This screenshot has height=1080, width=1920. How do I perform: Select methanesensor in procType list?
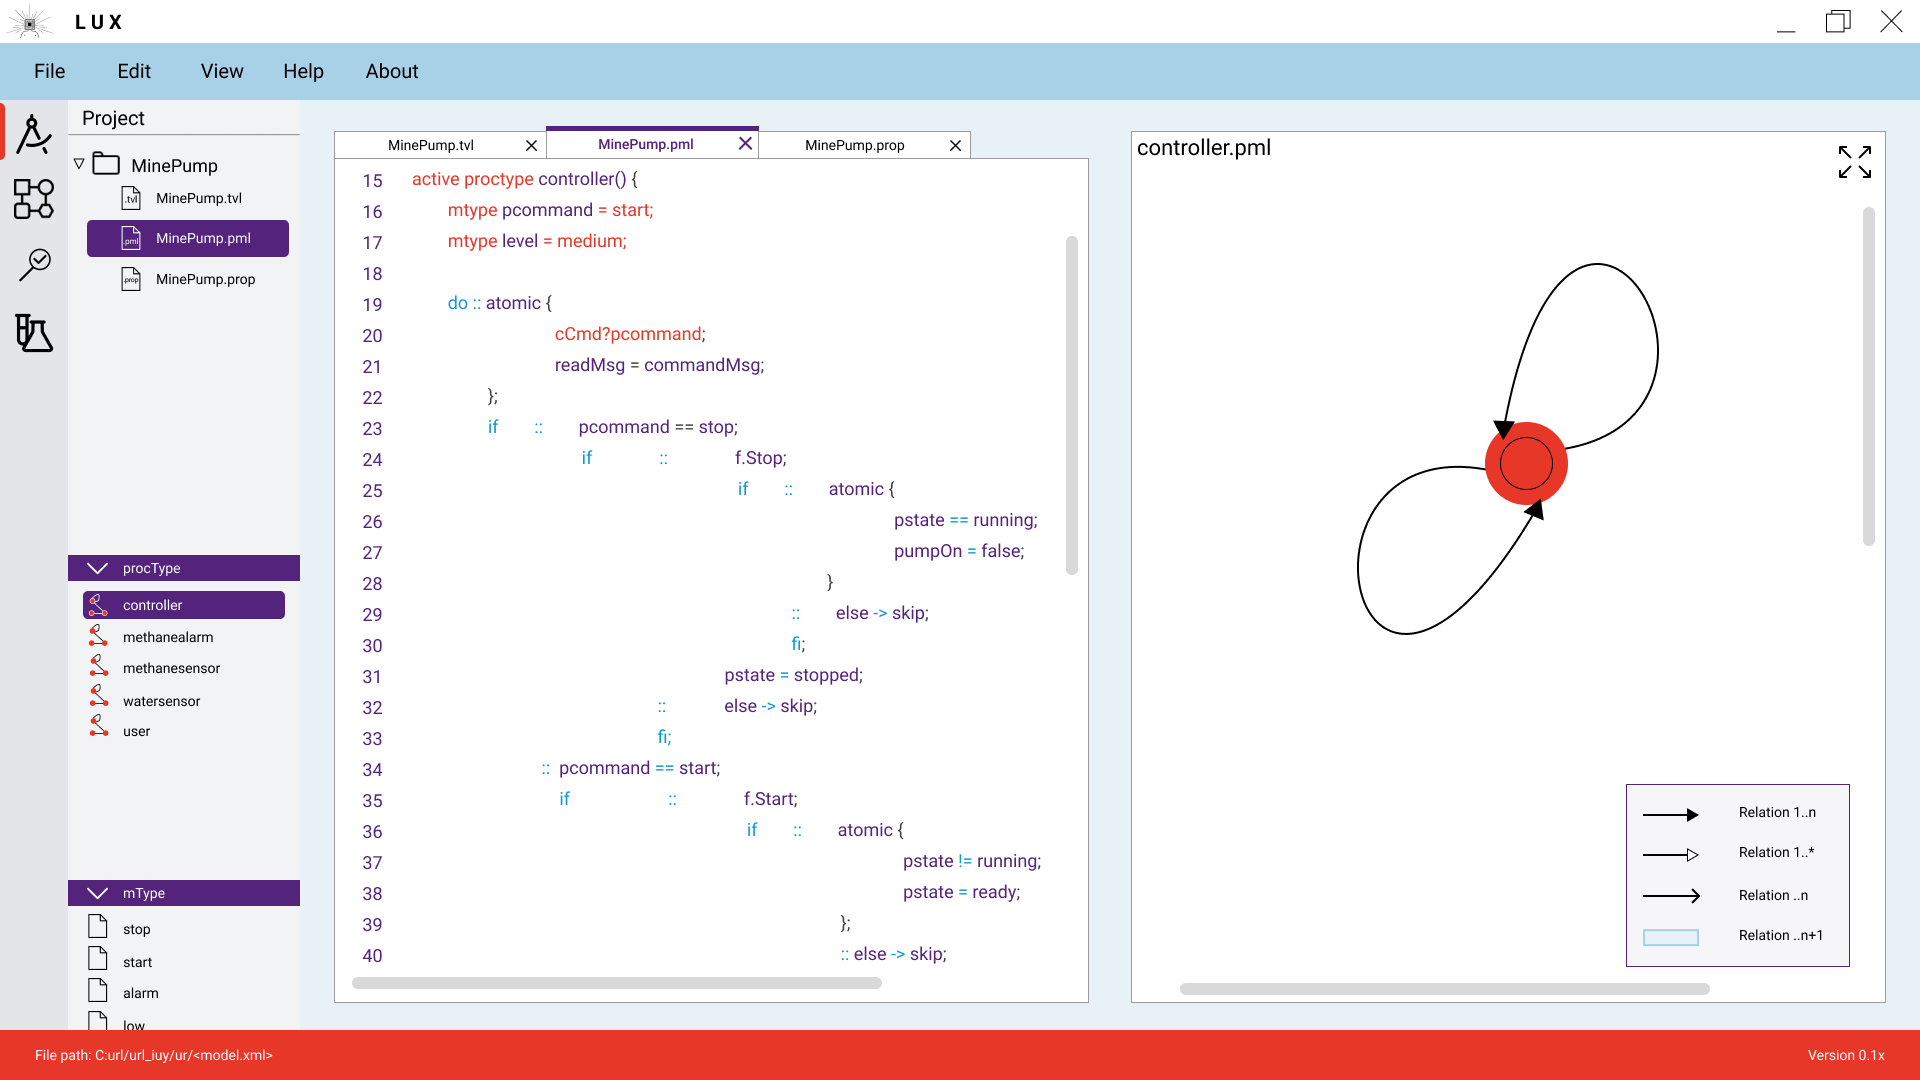click(171, 668)
